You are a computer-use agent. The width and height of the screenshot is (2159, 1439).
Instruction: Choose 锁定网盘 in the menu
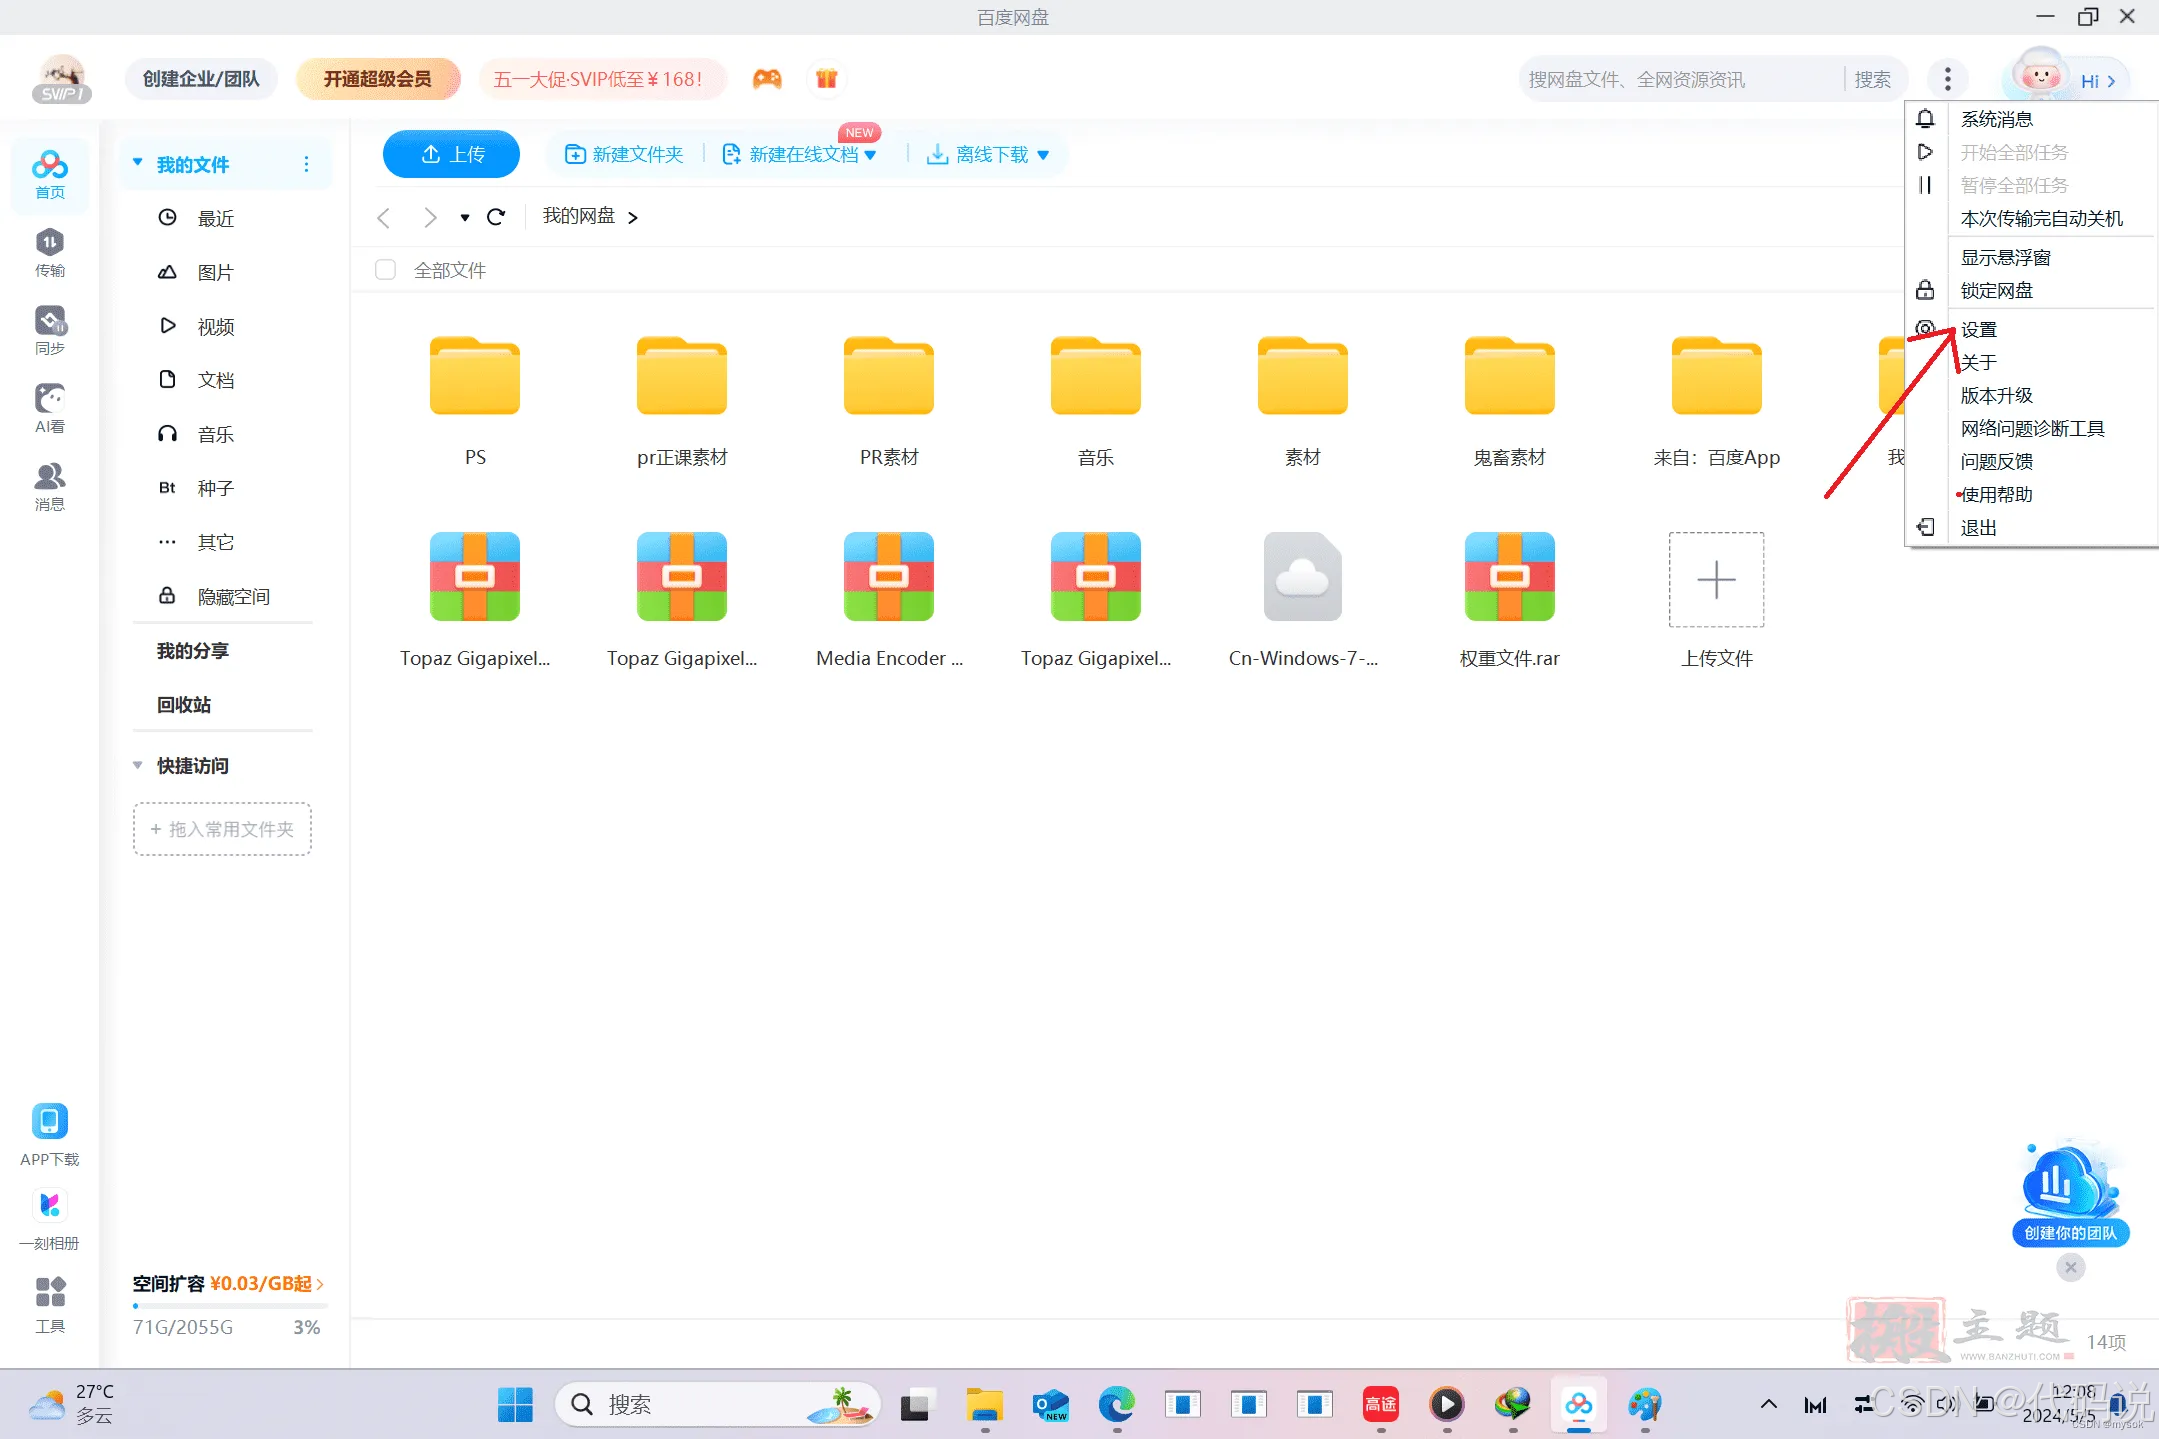[1996, 290]
